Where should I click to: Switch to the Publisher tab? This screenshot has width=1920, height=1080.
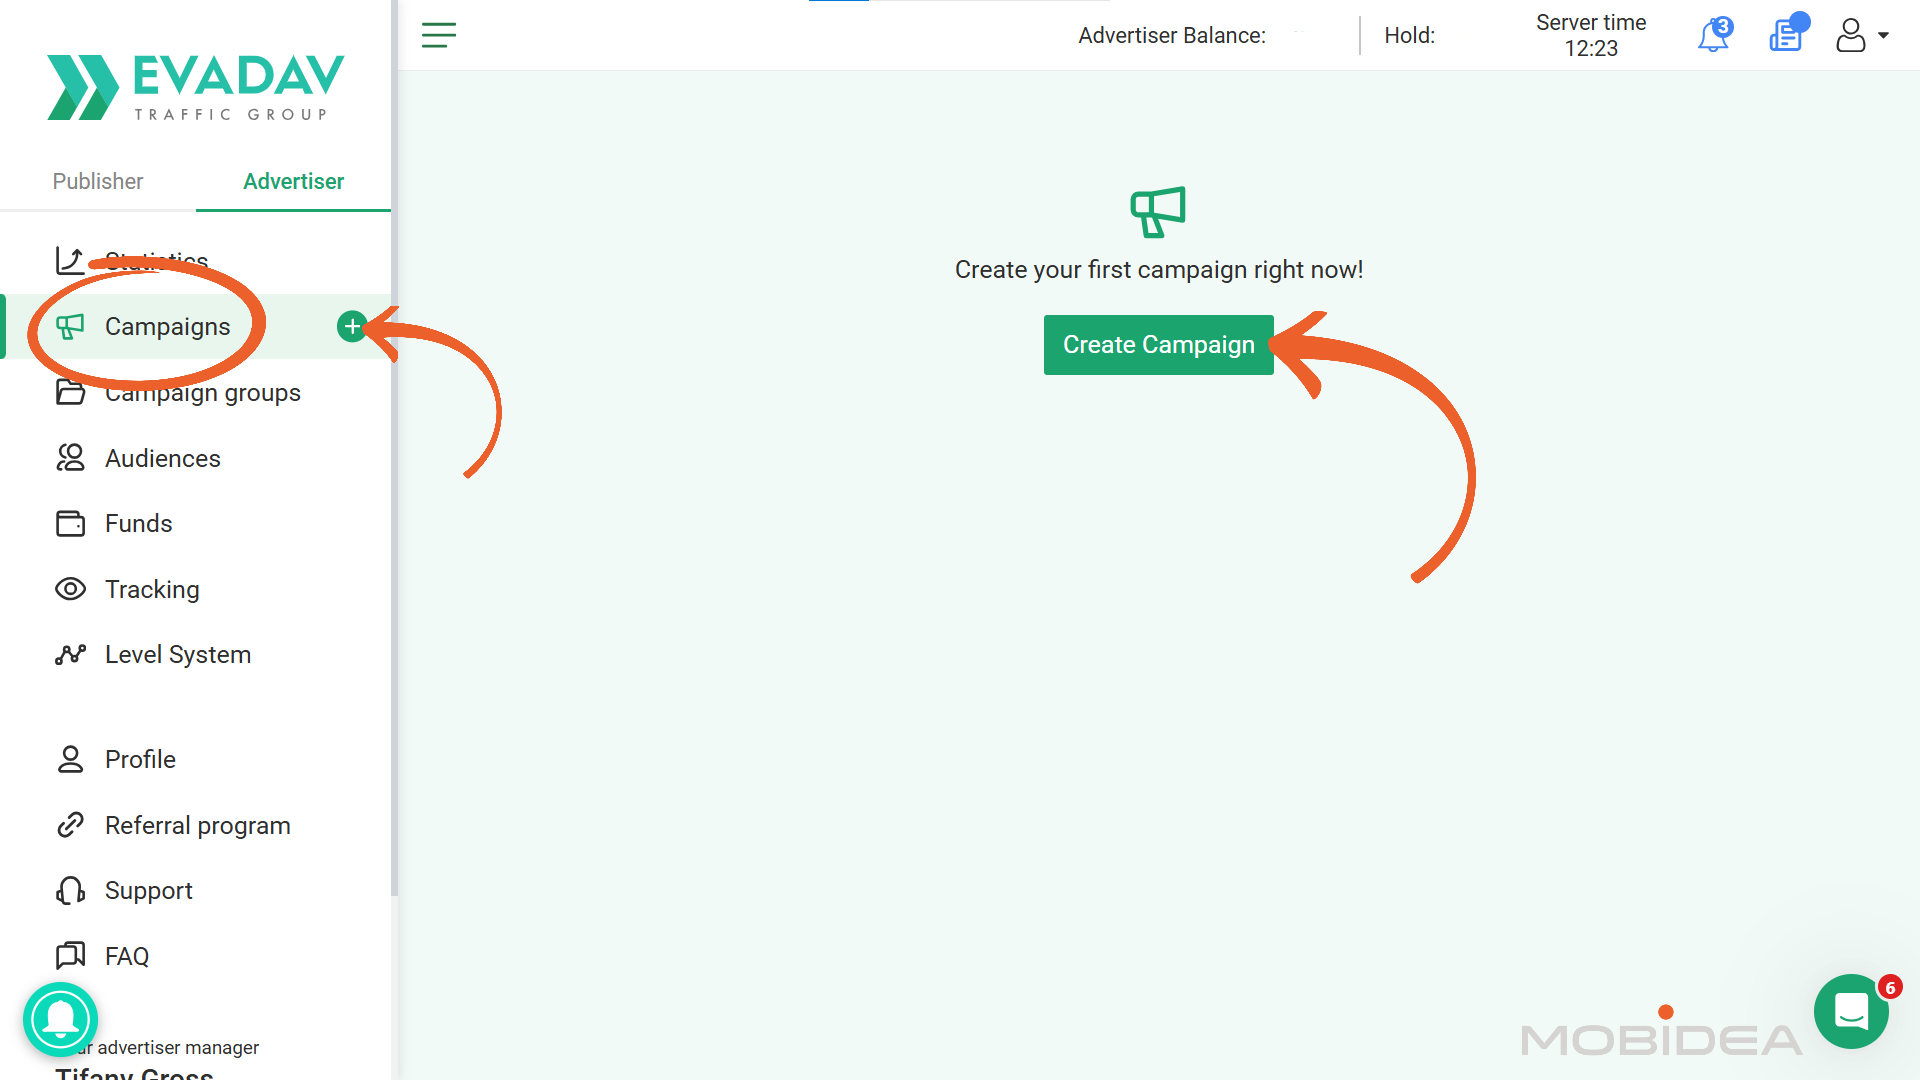[98, 181]
